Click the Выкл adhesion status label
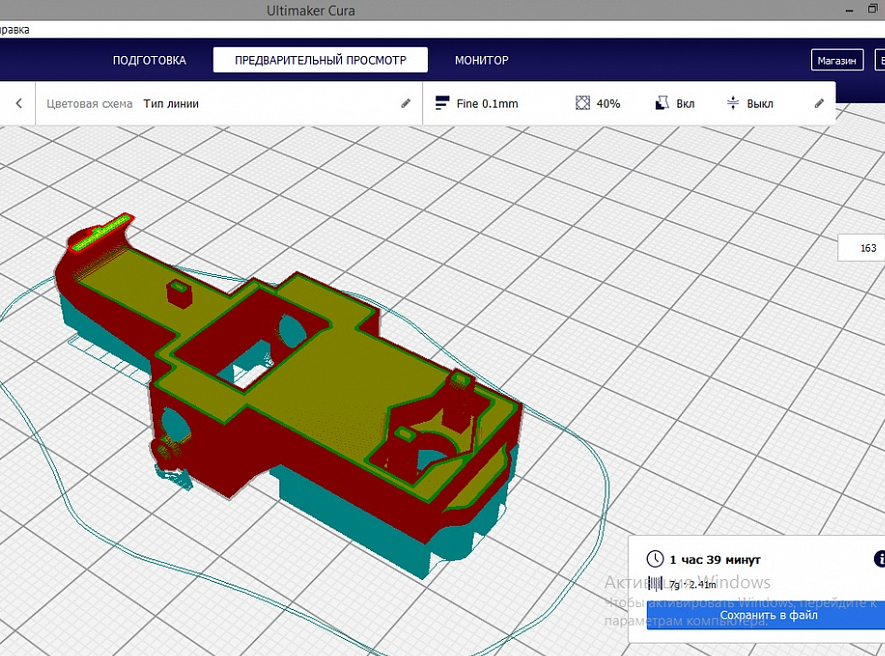The width and height of the screenshot is (885, 656). coord(760,103)
